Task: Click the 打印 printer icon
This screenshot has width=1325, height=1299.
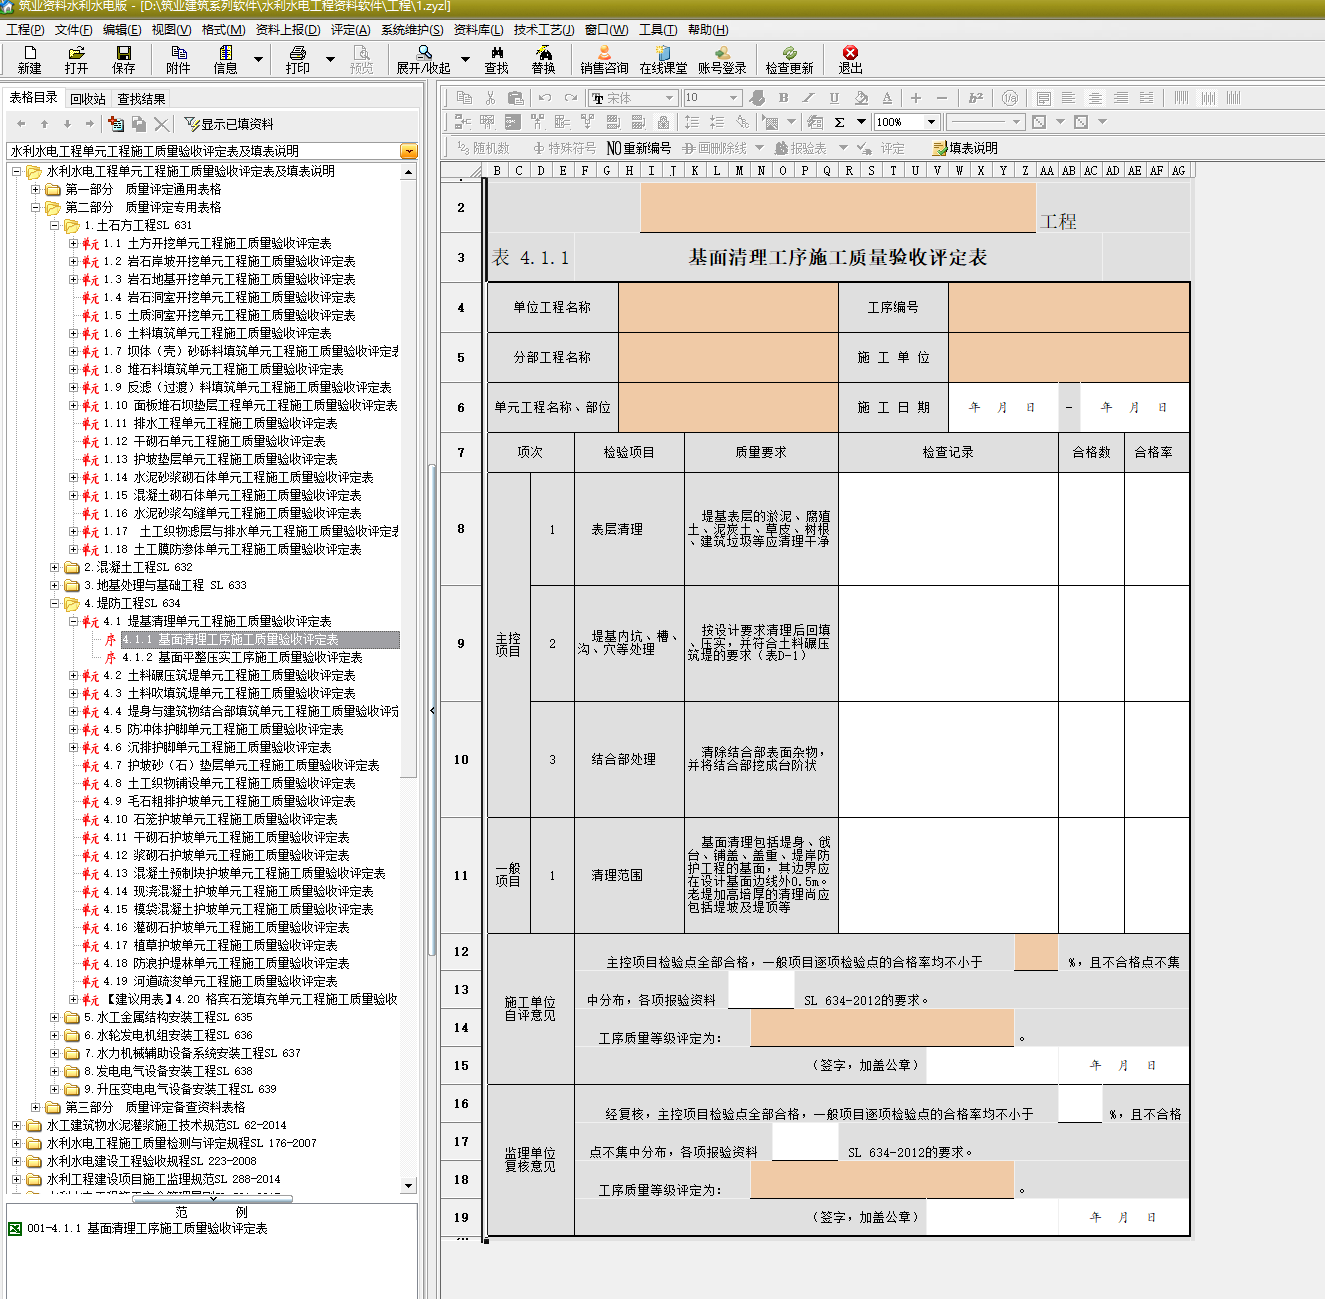Action: (297, 60)
